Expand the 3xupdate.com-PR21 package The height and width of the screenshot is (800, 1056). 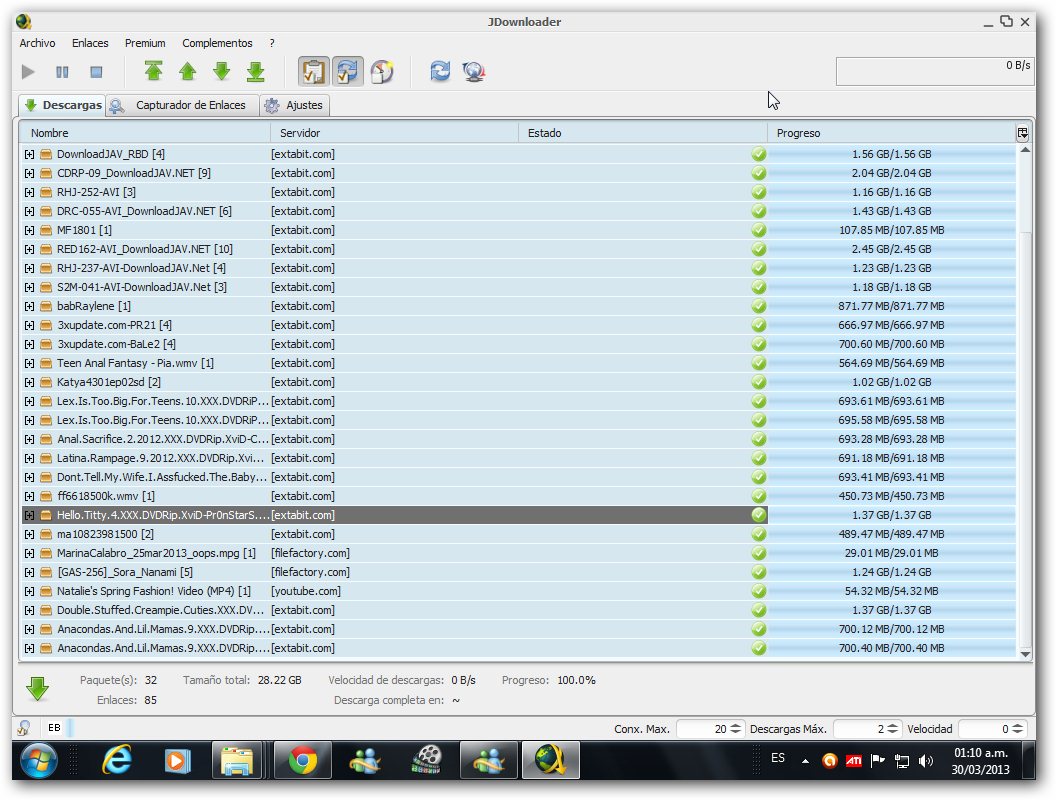tap(30, 325)
